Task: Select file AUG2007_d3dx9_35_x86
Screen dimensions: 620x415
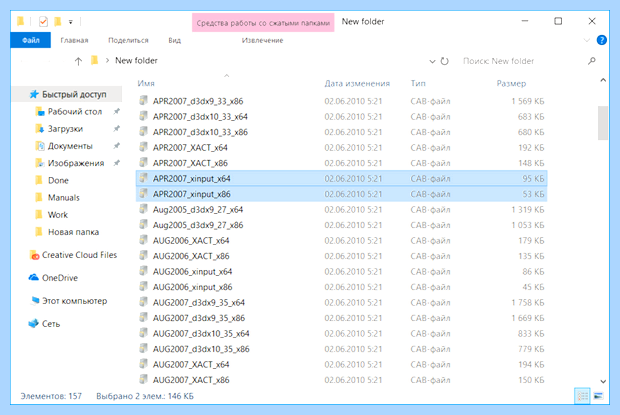Action: (x=342, y=318)
